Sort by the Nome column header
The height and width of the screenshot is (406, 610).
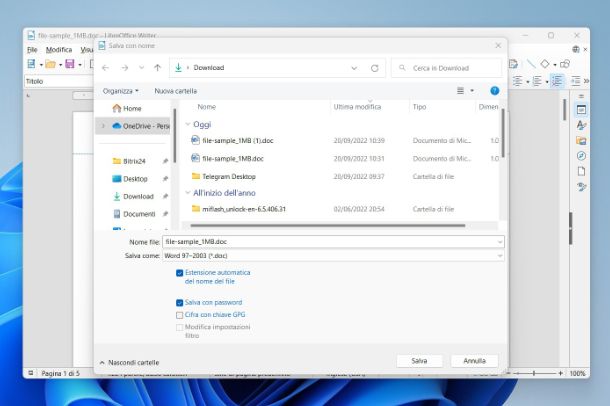pyautogui.click(x=207, y=107)
